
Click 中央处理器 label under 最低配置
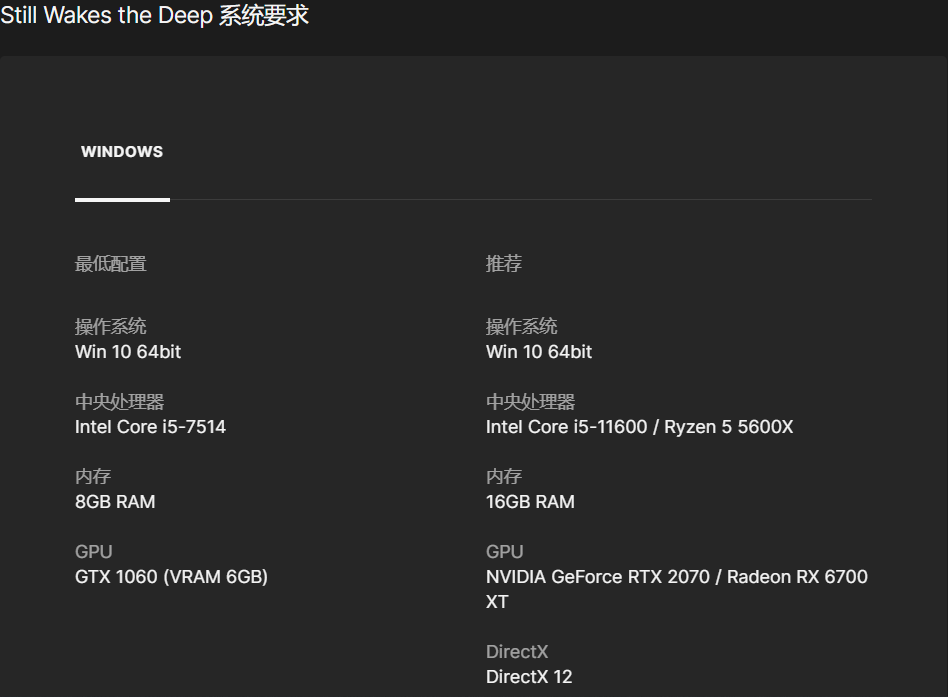coord(120,402)
